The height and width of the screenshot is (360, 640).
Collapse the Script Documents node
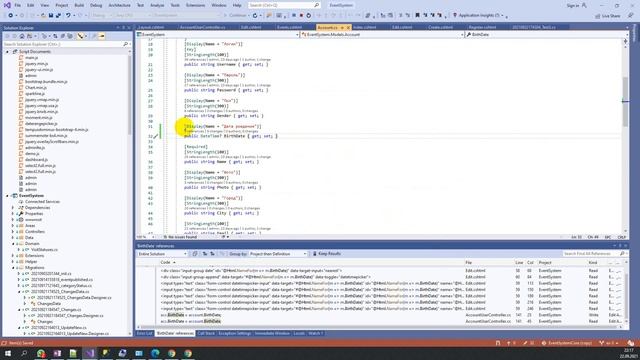(7, 52)
